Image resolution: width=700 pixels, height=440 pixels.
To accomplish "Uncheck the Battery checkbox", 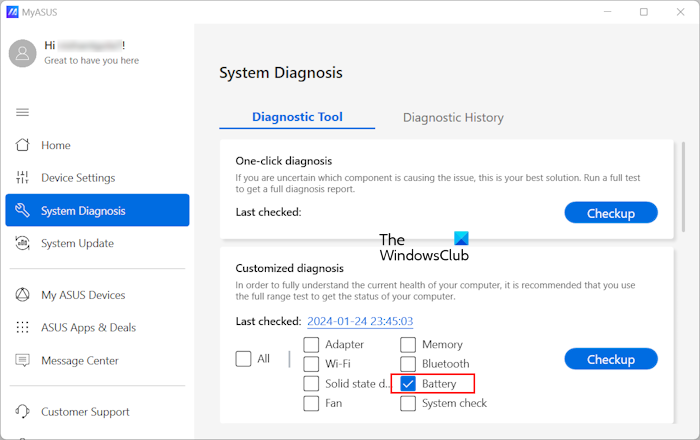I will (408, 383).
